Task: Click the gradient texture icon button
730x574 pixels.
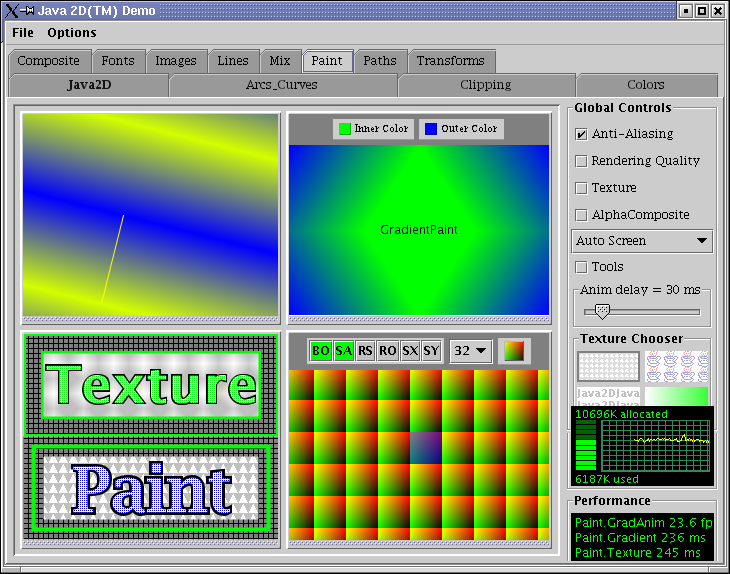Action: [x=515, y=351]
